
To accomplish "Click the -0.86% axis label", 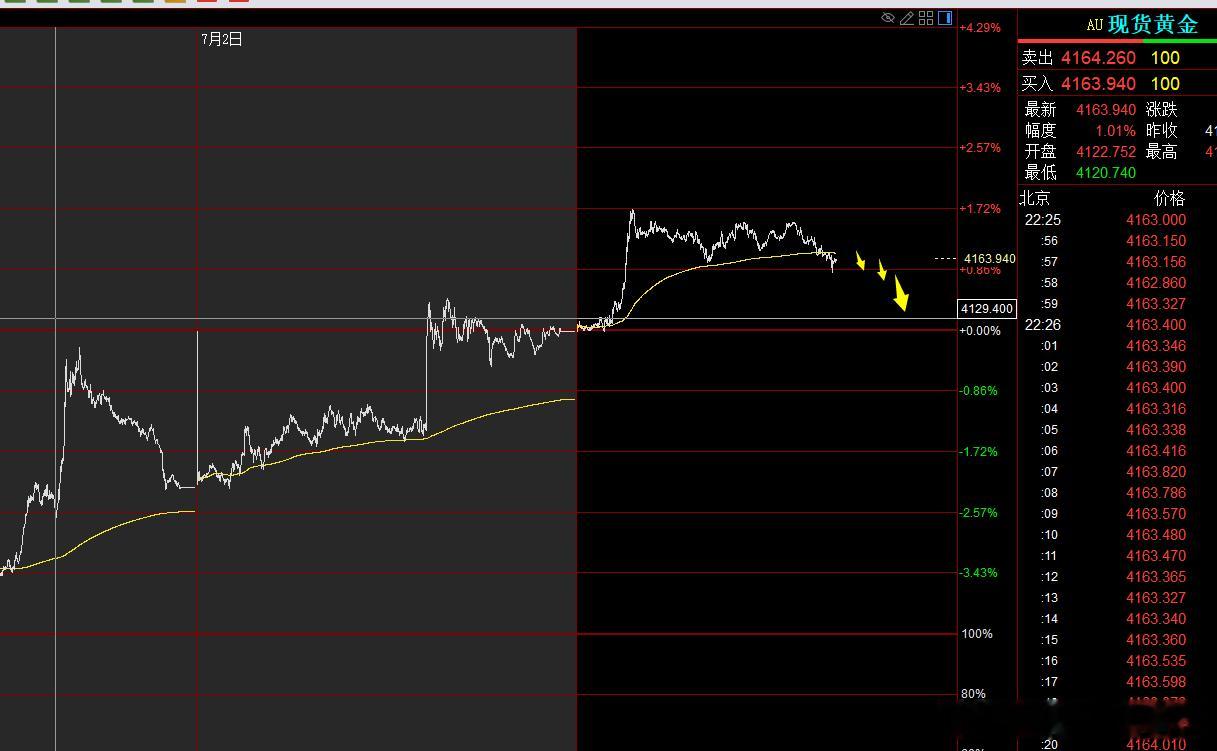I will 980,391.
